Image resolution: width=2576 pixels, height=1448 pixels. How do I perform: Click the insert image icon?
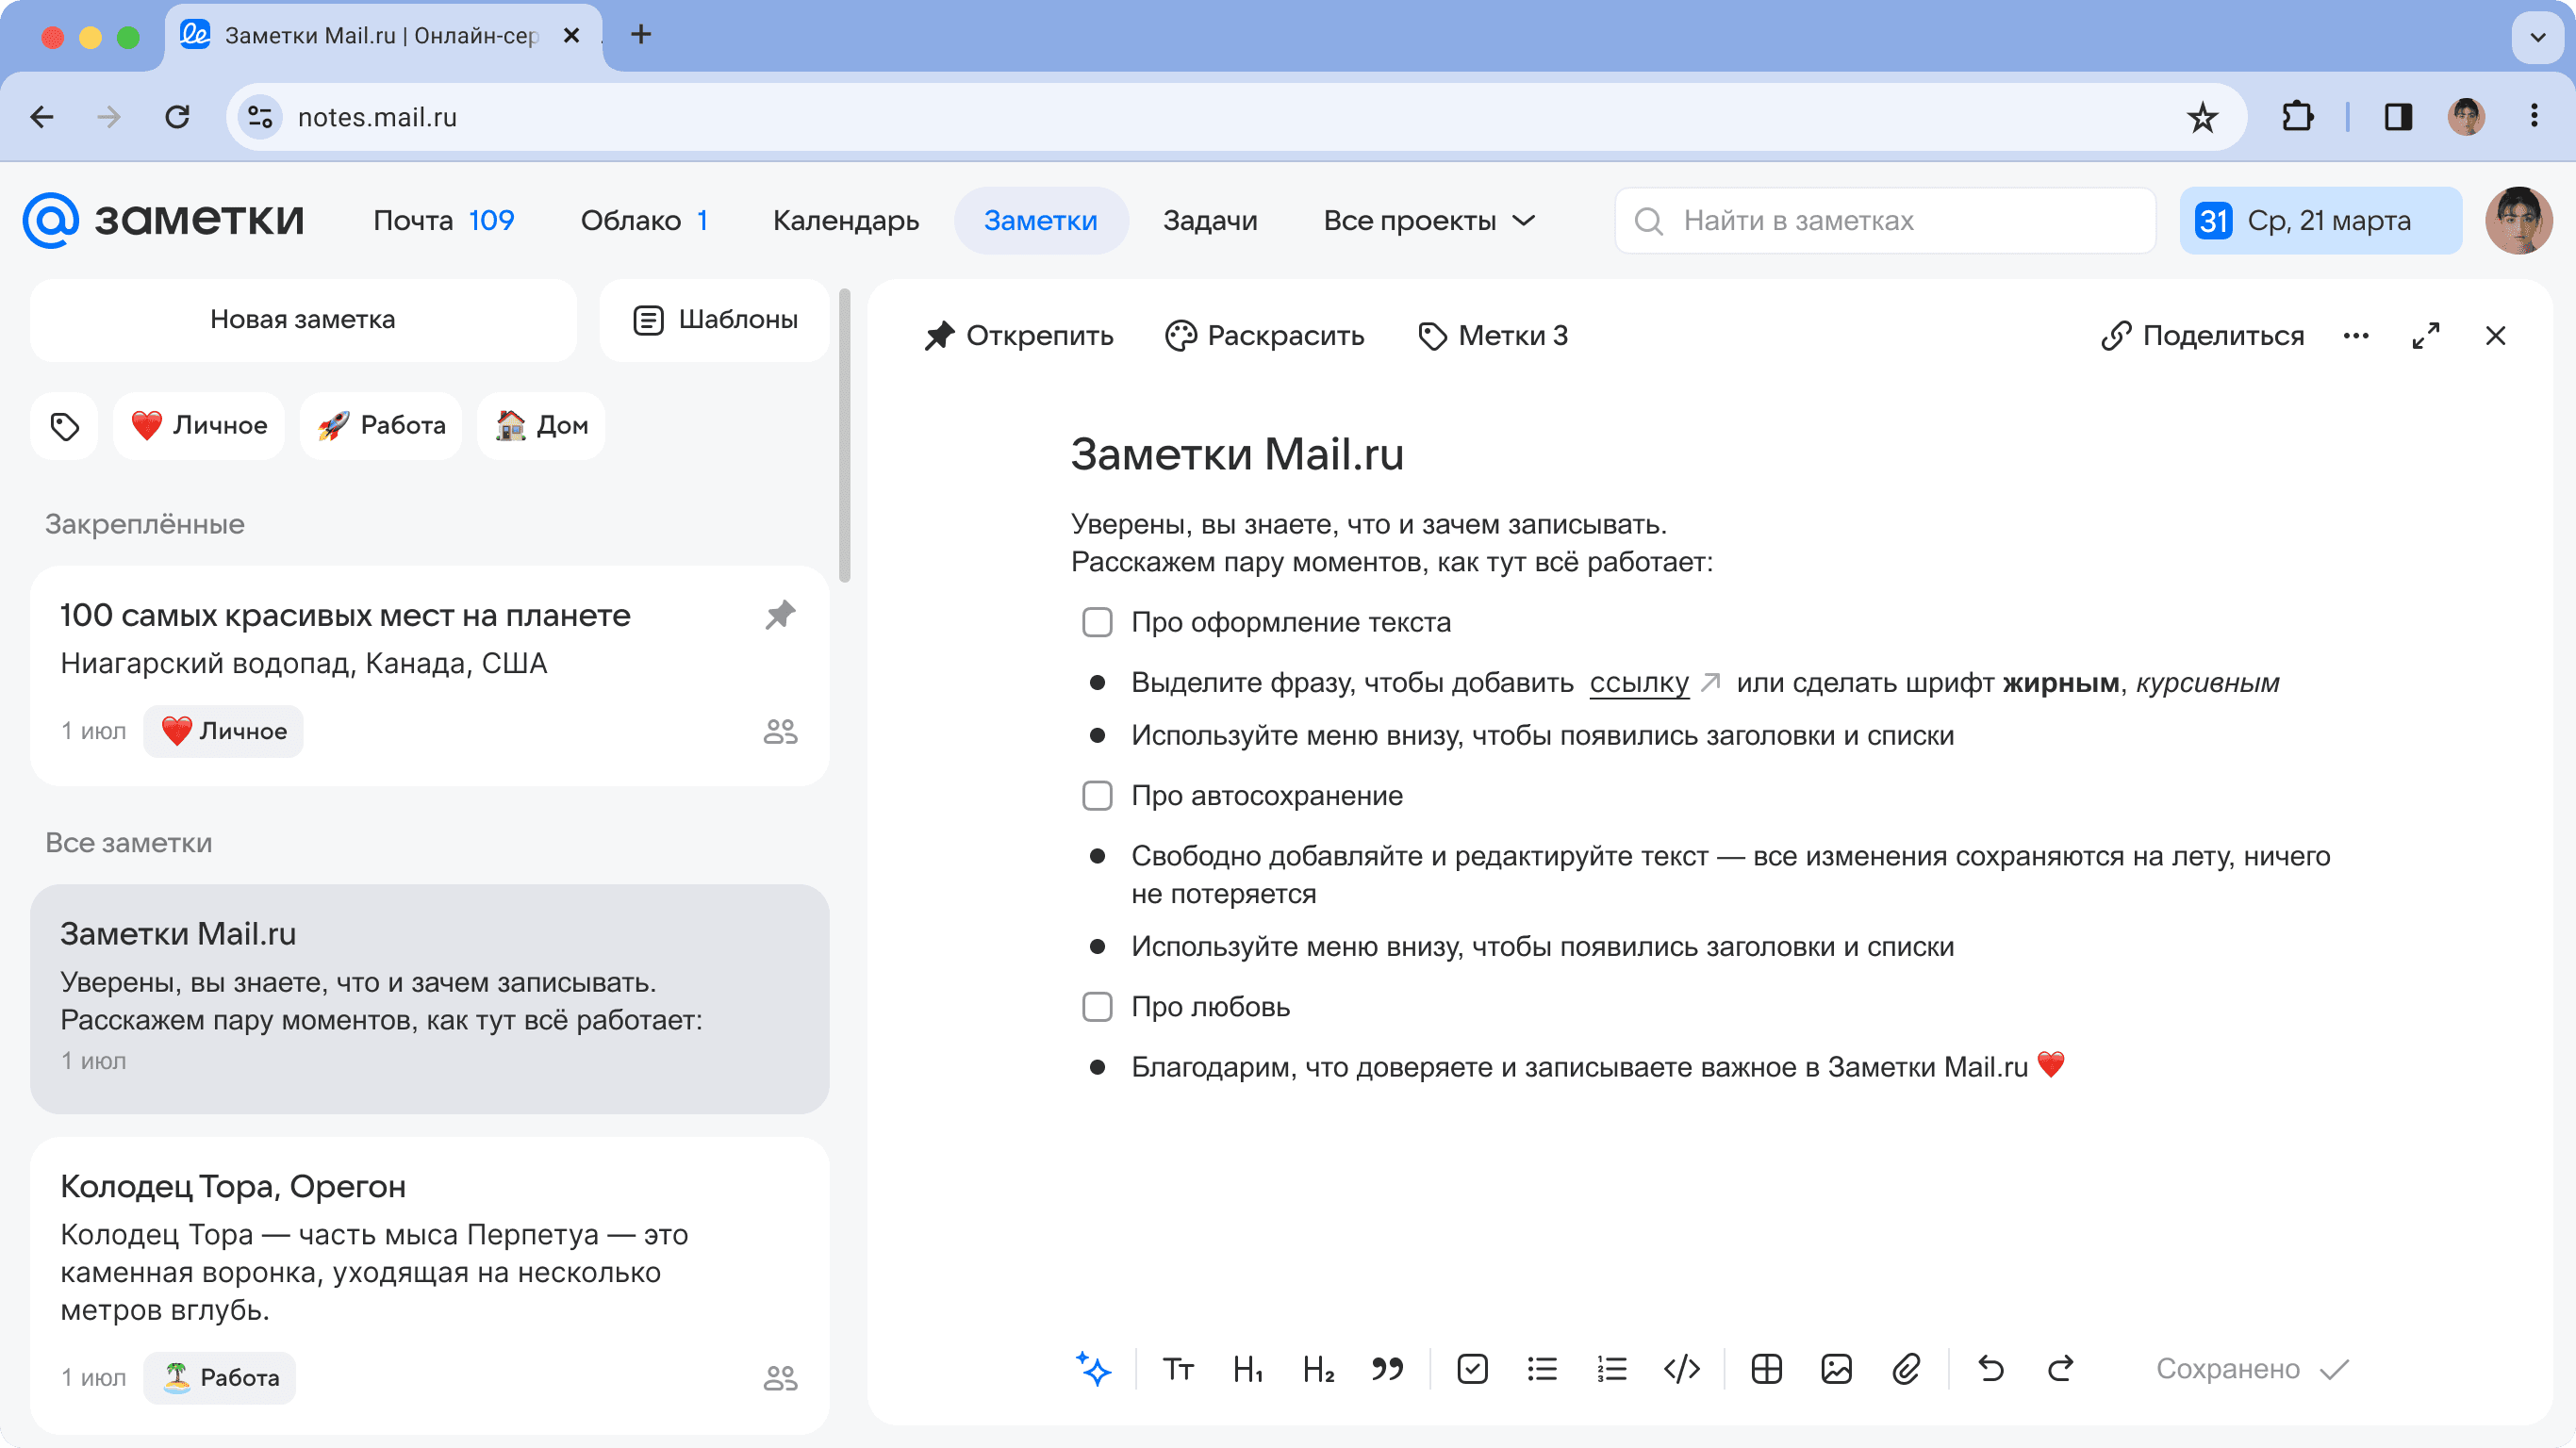tap(1836, 1368)
